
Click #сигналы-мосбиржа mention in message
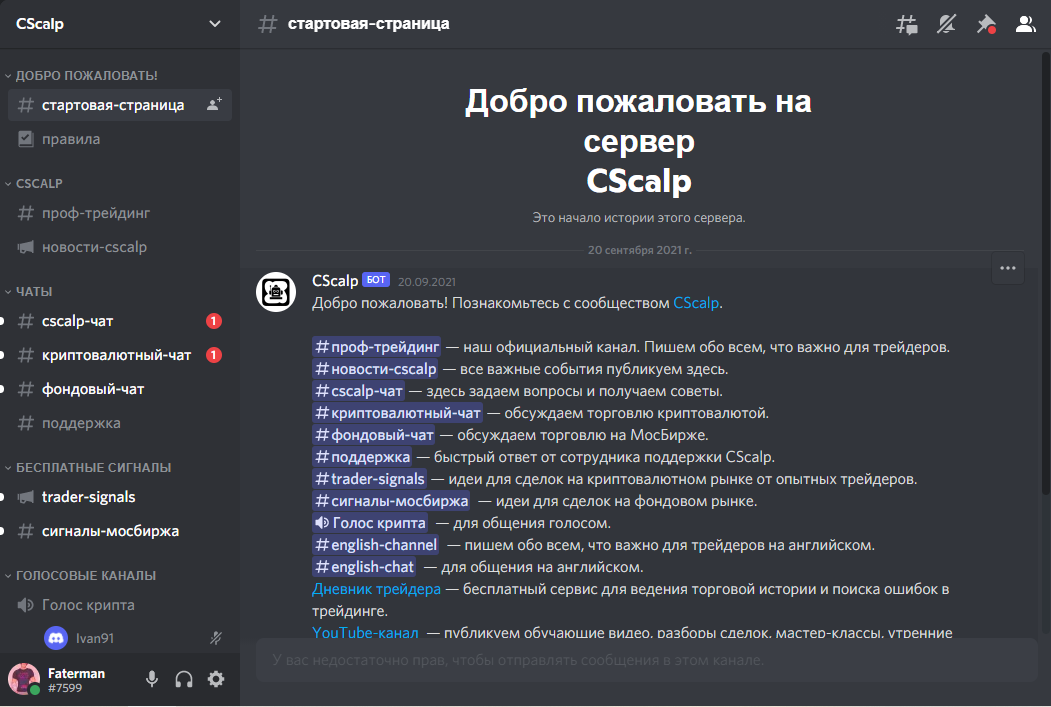pos(391,501)
